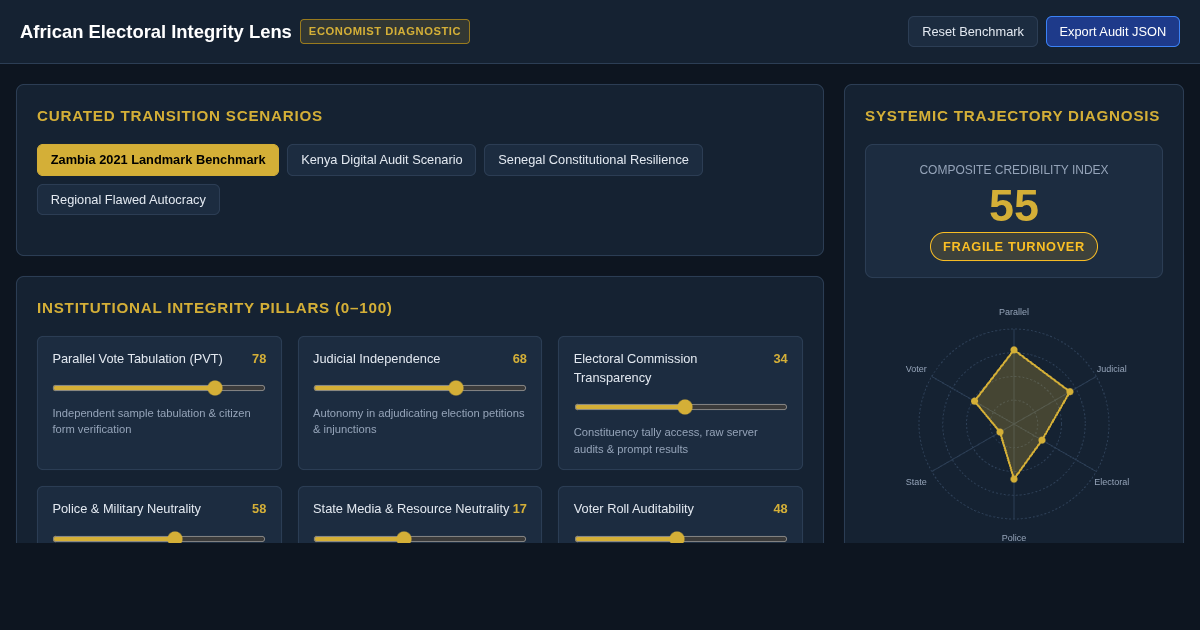Click the State Media neutrality value 17
Viewport: 1200px width, 630px height.
tap(520, 509)
